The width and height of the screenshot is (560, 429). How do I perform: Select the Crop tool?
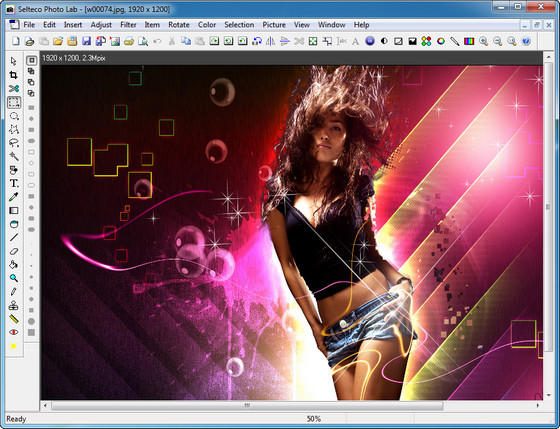14,75
